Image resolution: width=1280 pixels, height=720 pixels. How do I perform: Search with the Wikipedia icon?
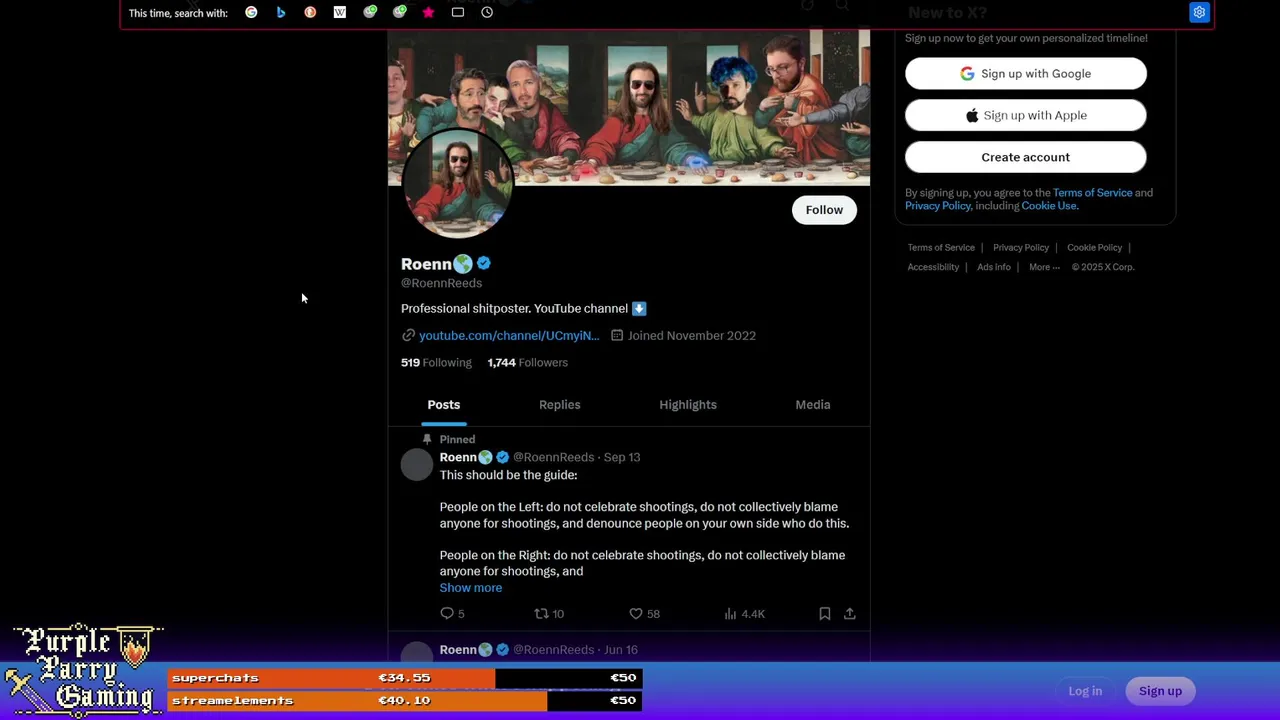(x=340, y=12)
